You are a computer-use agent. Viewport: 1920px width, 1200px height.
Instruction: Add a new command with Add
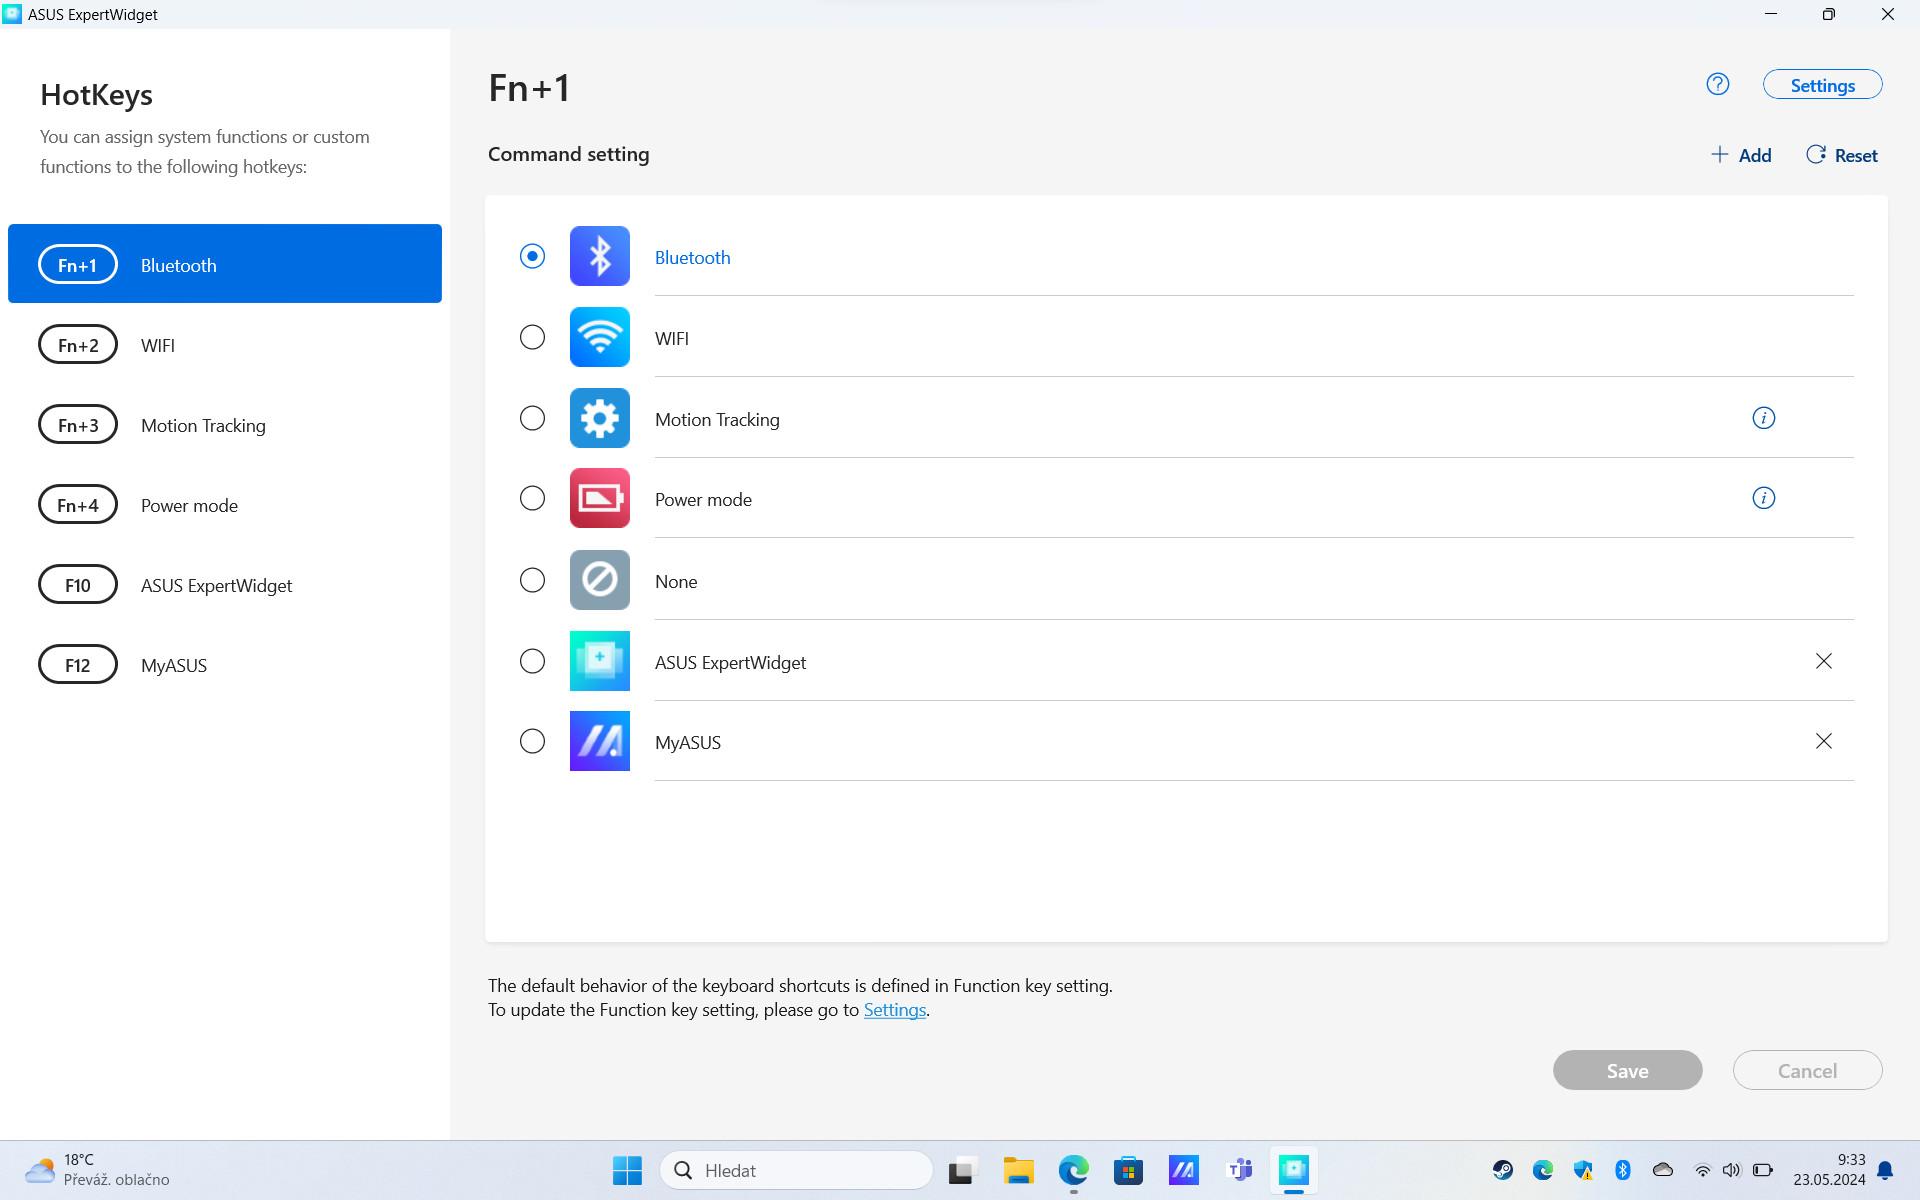[1741, 155]
